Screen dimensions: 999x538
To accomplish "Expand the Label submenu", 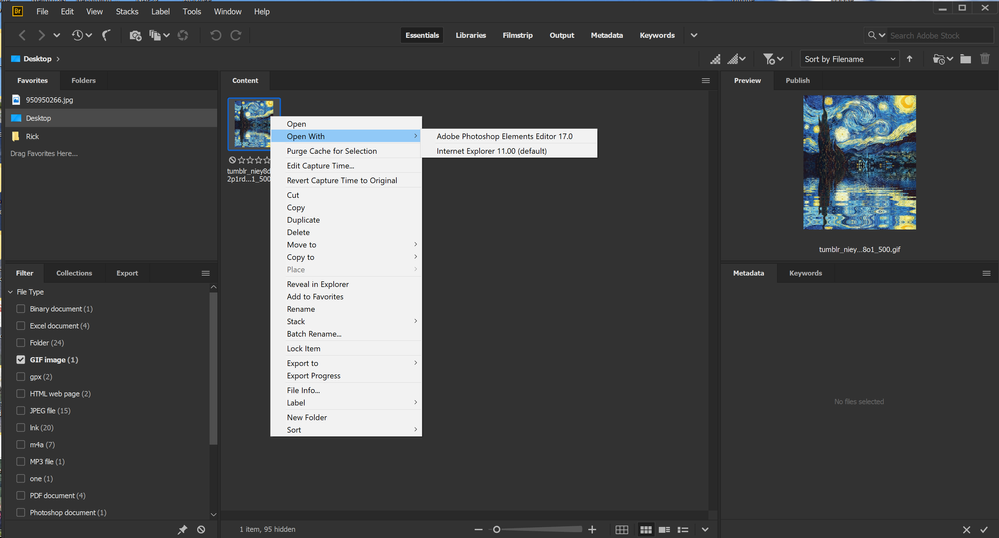I will tap(346, 403).
